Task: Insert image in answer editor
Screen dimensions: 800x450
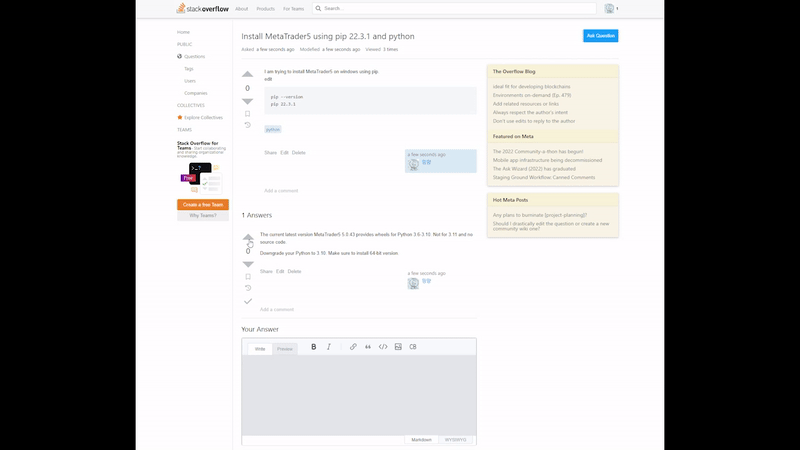Action: point(398,347)
